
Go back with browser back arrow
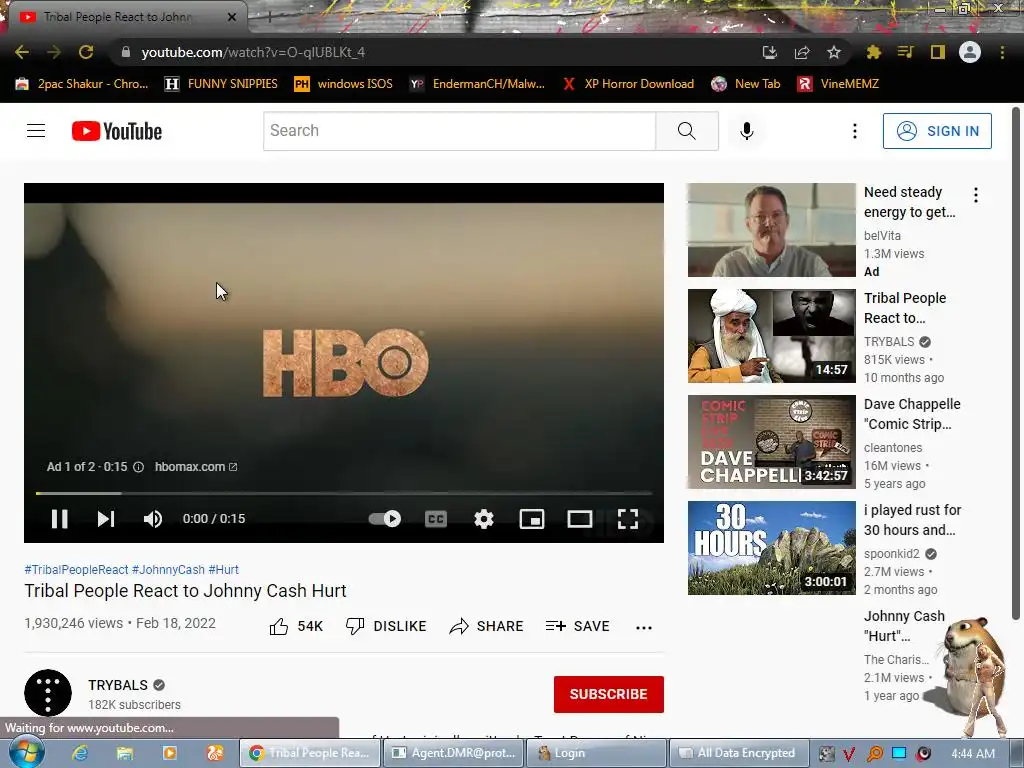pos(22,52)
